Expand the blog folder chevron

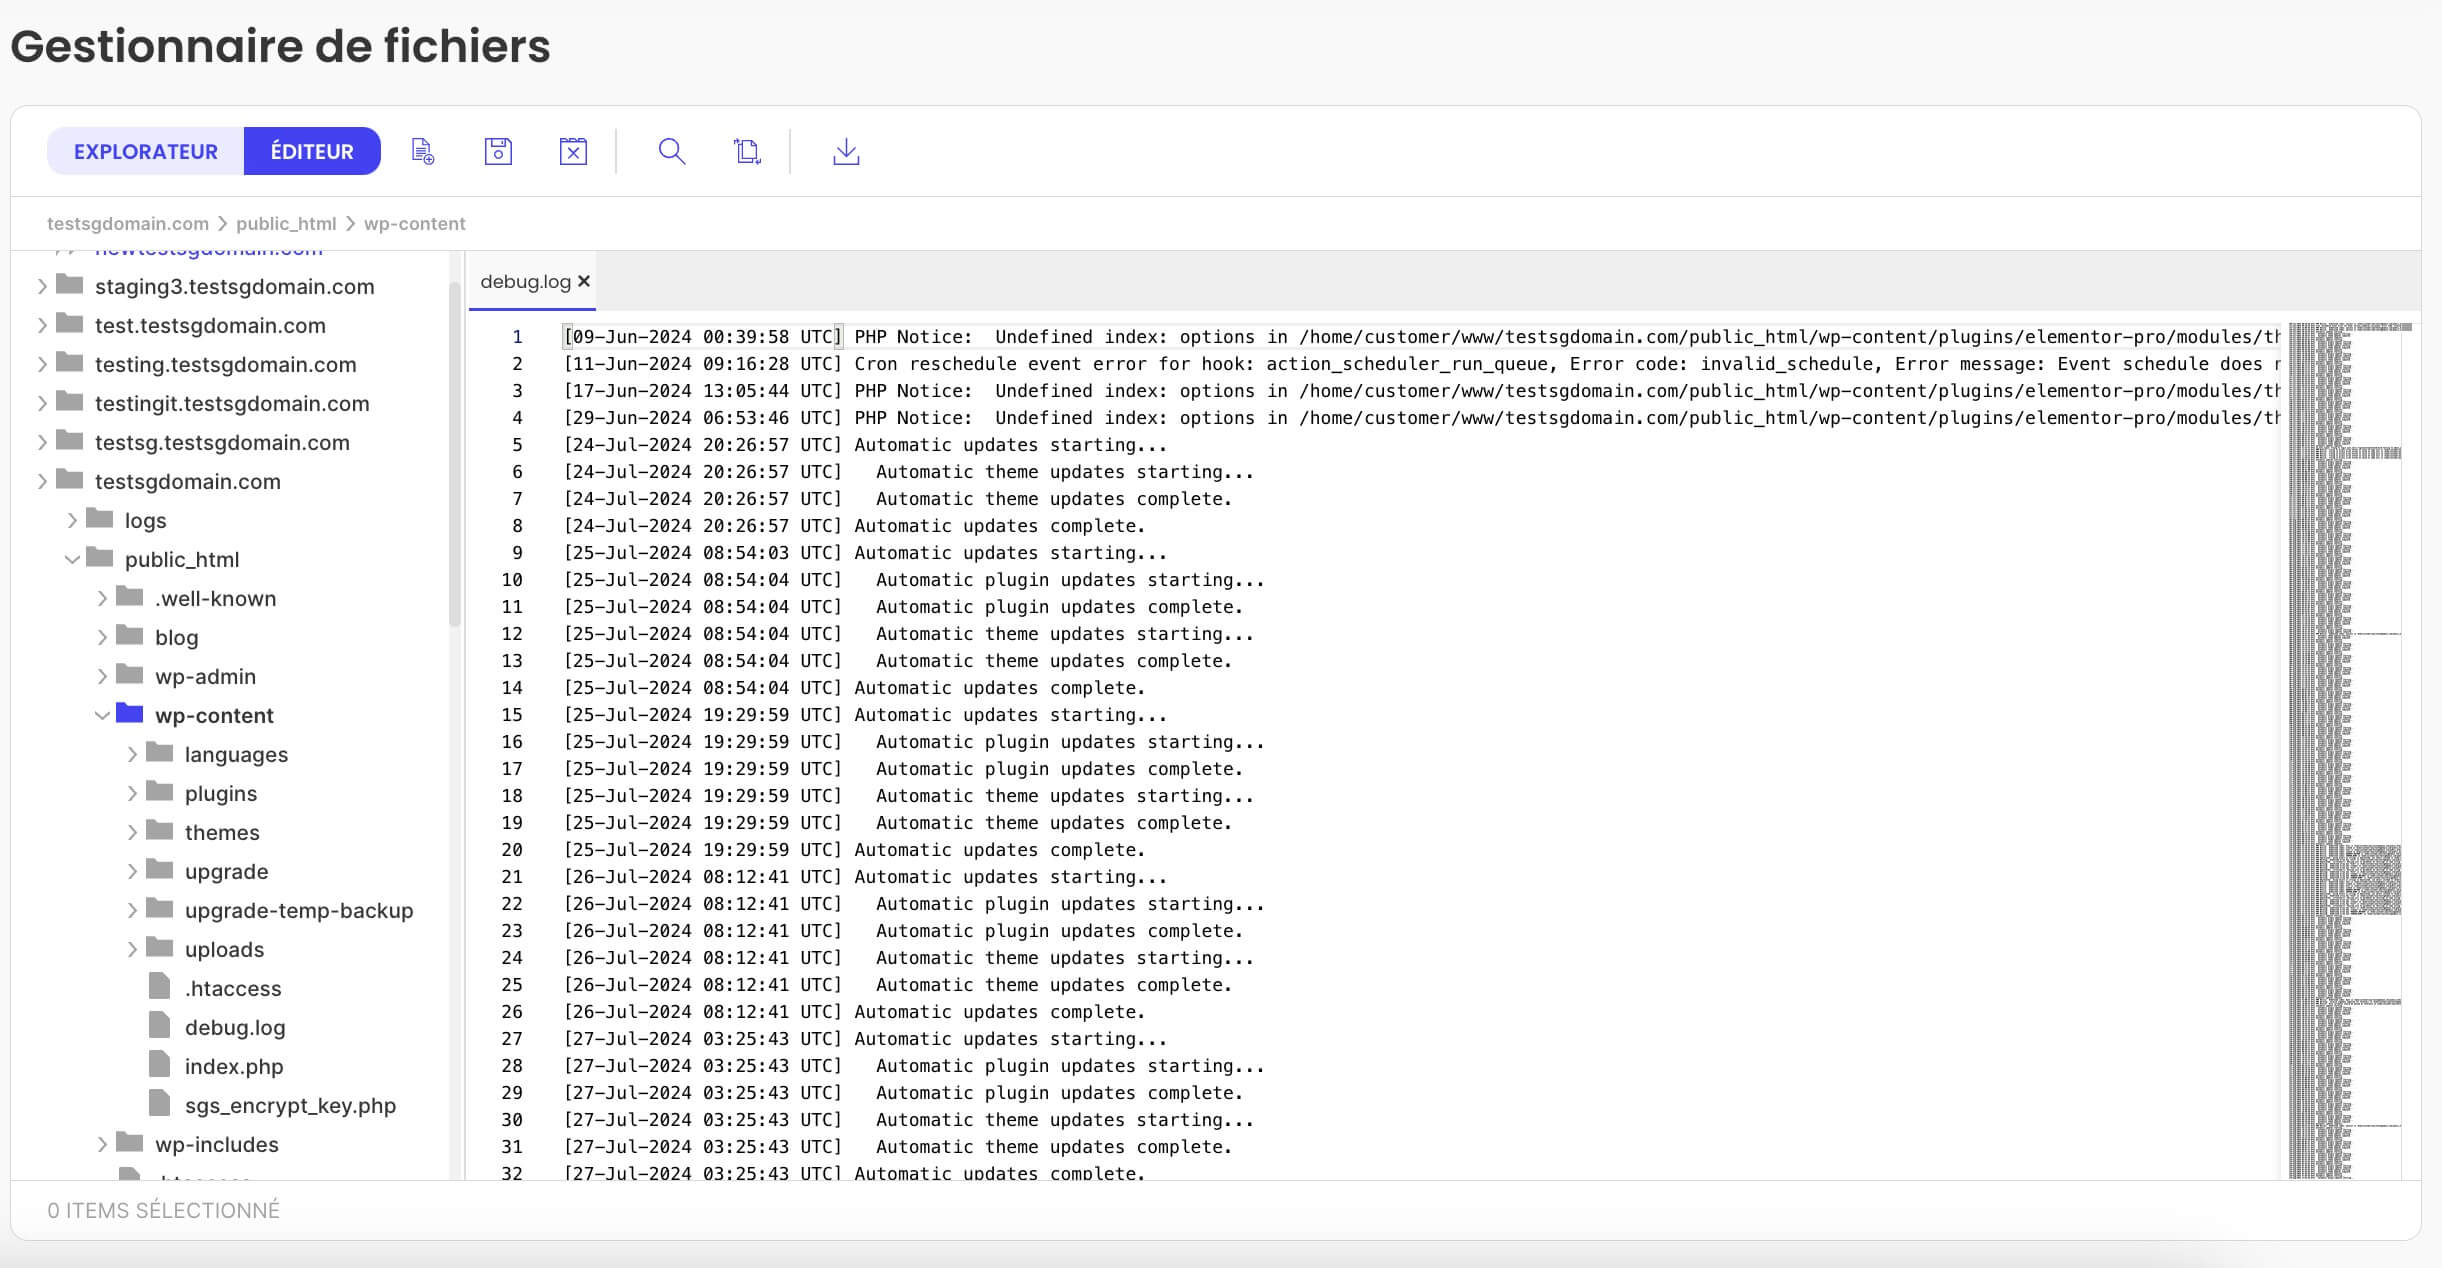[102, 637]
